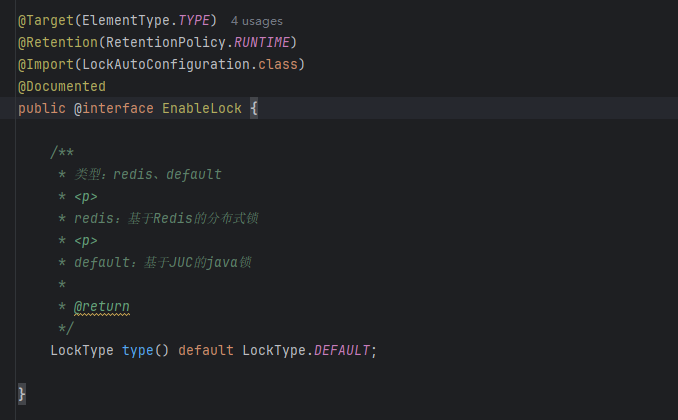Click the Javadoc closing '*/' marker
The width and height of the screenshot is (678, 420).
pos(66,329)
